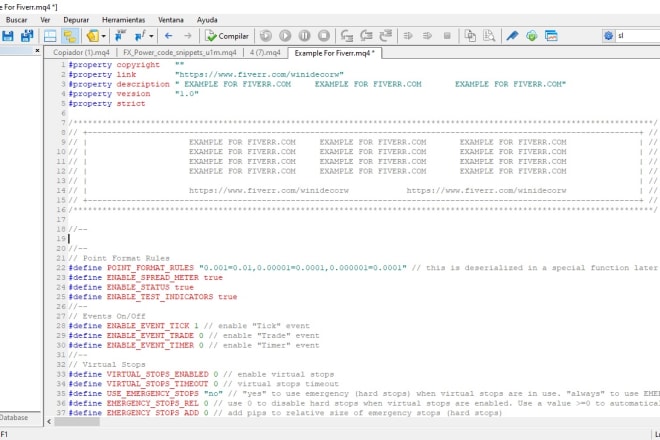This screenshot has height=440, width=660.
Task: Click the stop debugging icon
Action: click(324, 36)
